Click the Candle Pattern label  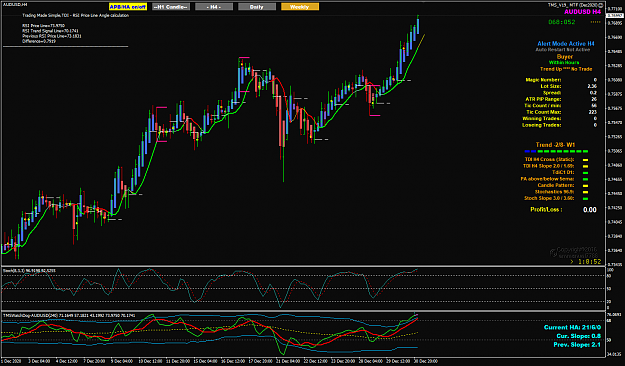click(556, 185)
